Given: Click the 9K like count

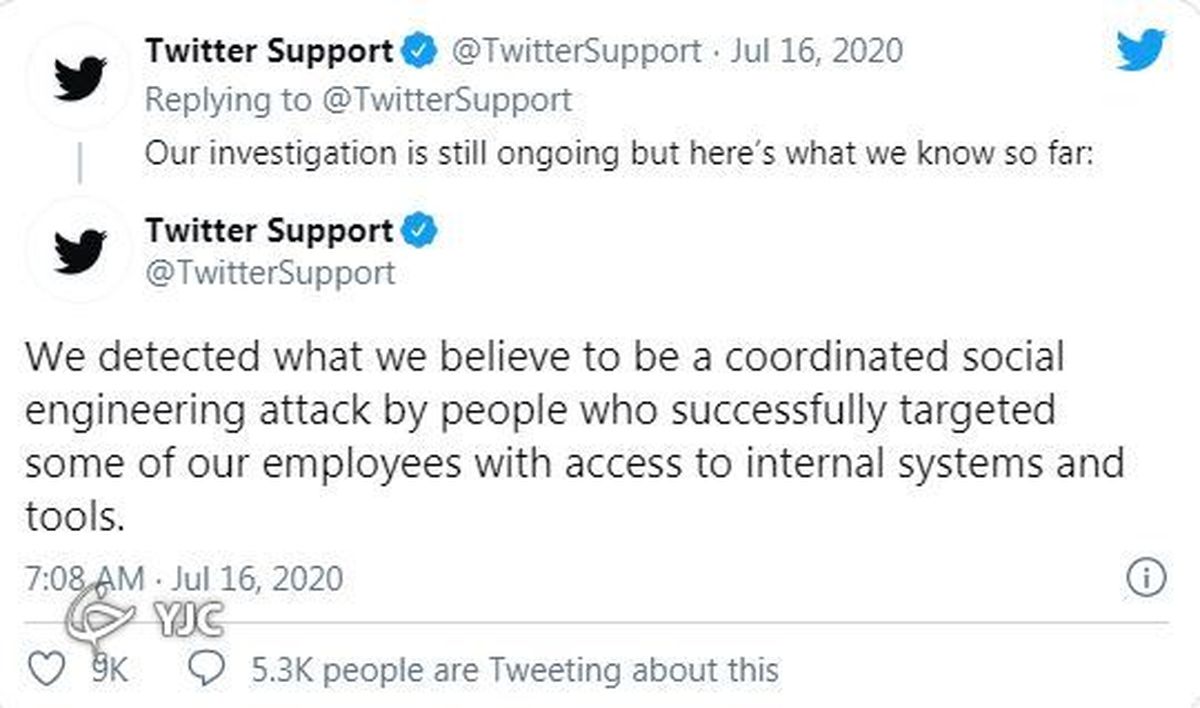Looking at the screenshot, I should 108,668.
